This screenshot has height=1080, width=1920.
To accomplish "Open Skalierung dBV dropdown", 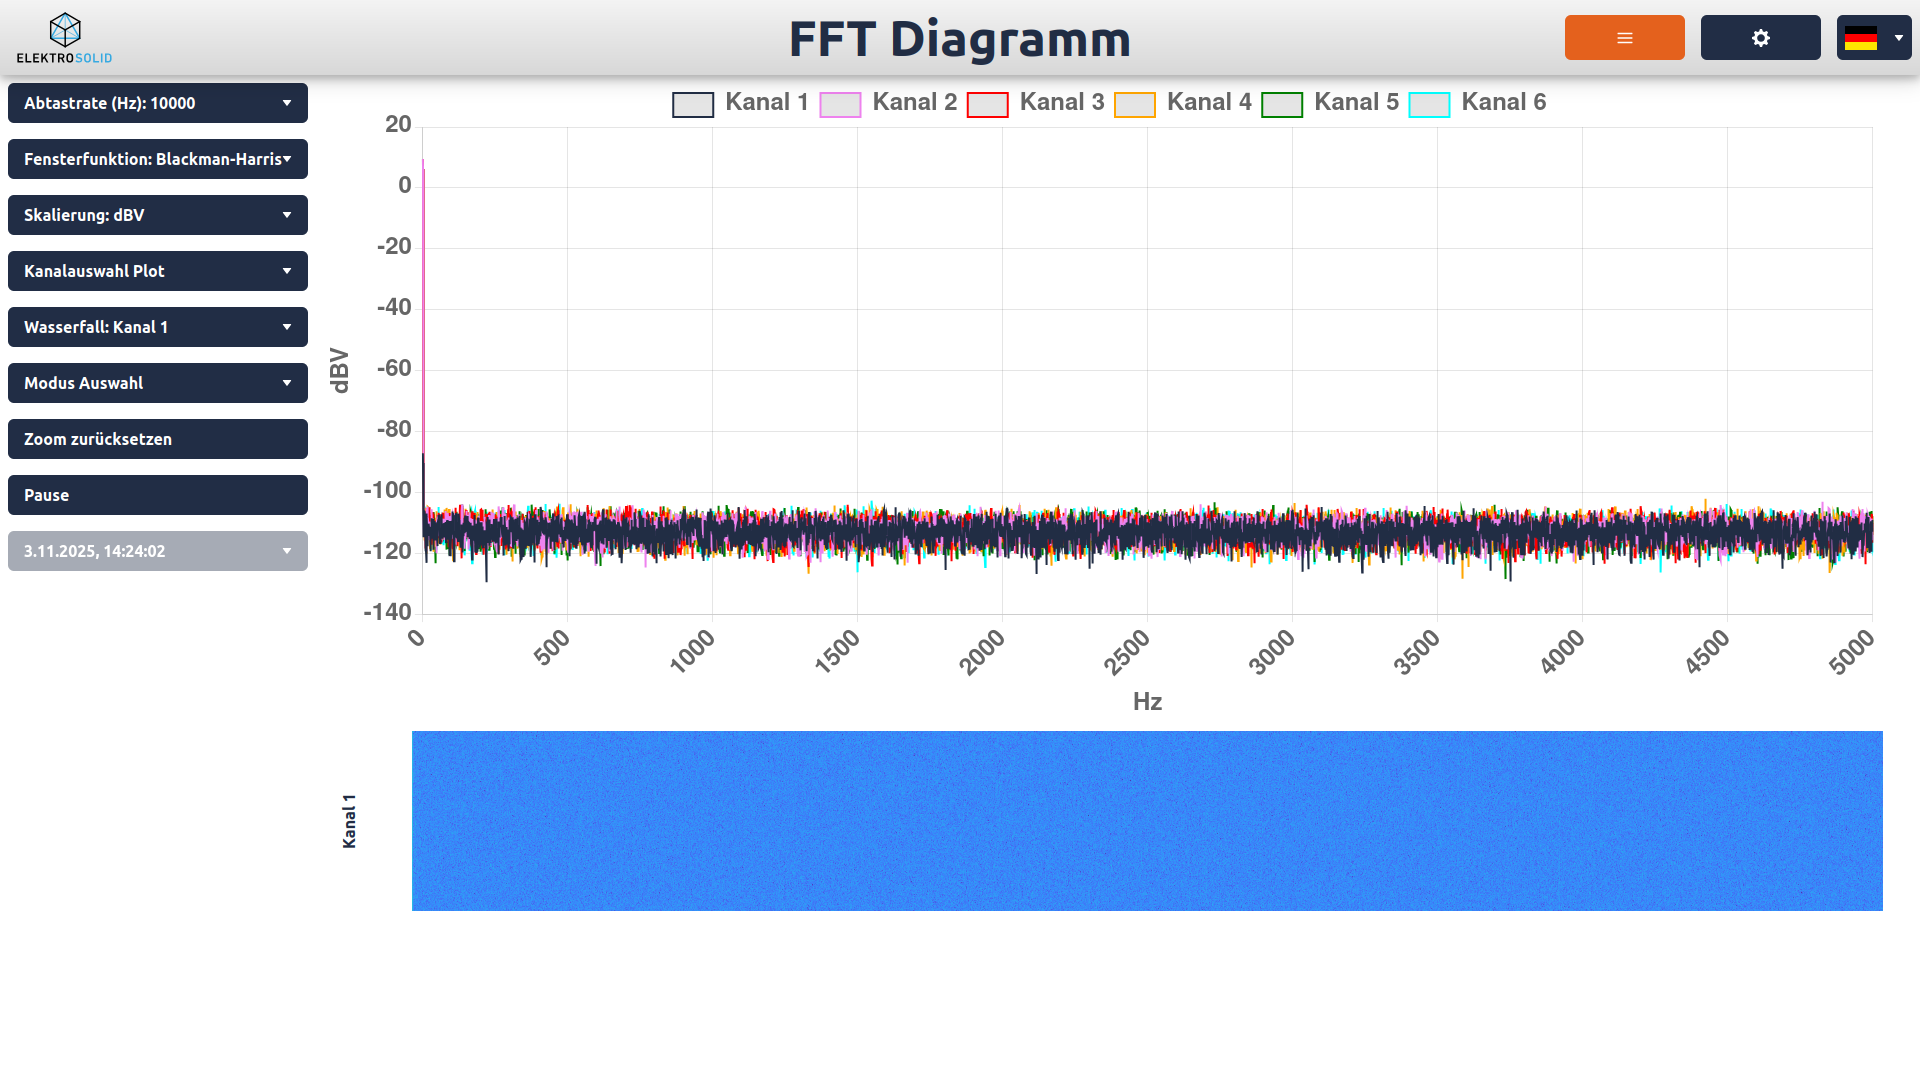I will click(x=158, y=215).
